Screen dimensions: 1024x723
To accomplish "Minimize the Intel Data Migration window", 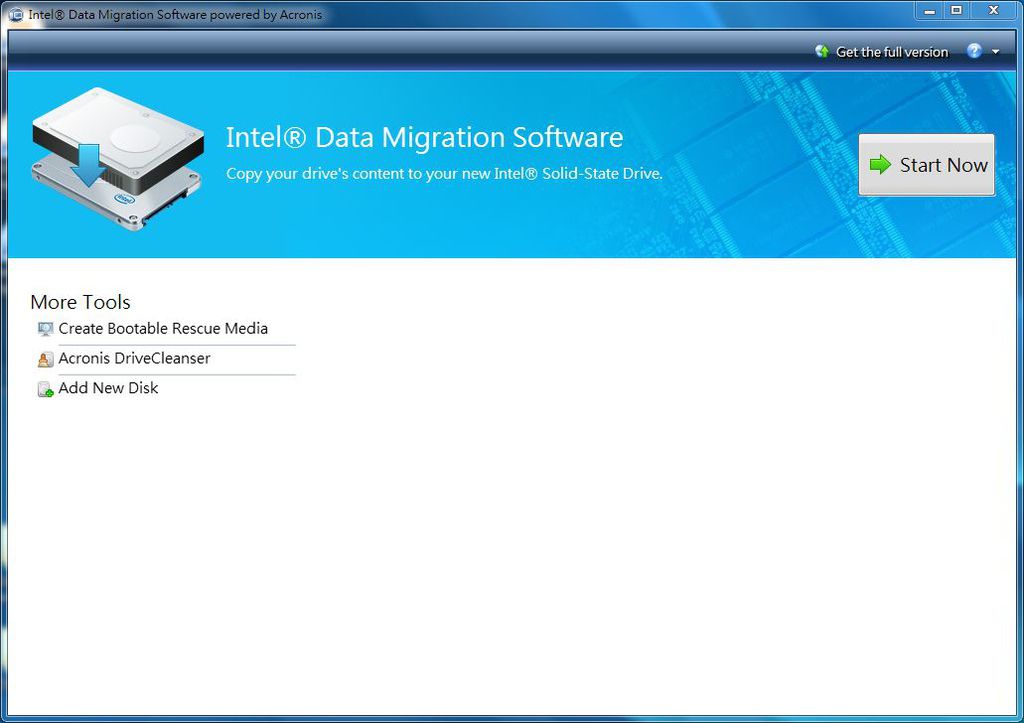I will [929, 11].
